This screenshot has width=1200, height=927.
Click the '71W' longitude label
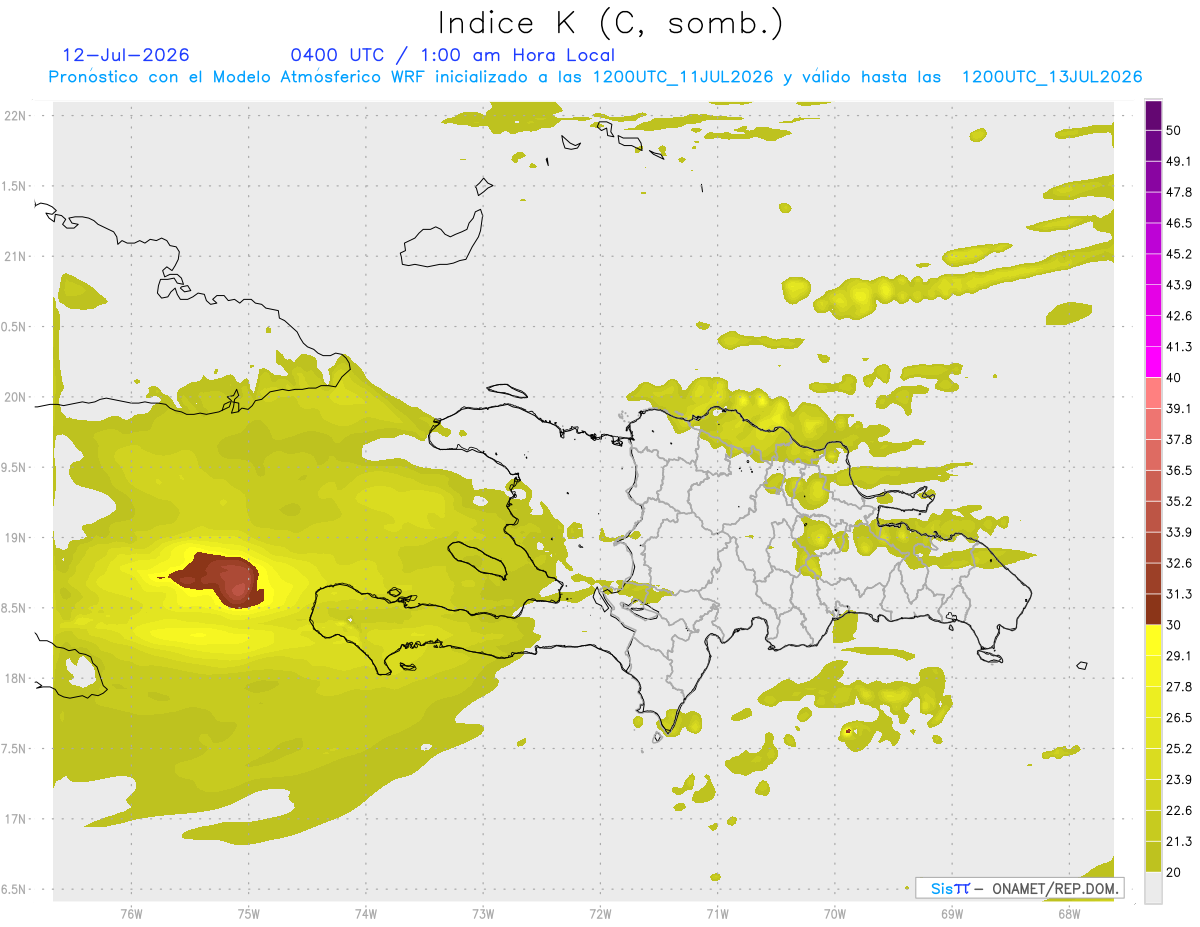[x=717, y=914]
